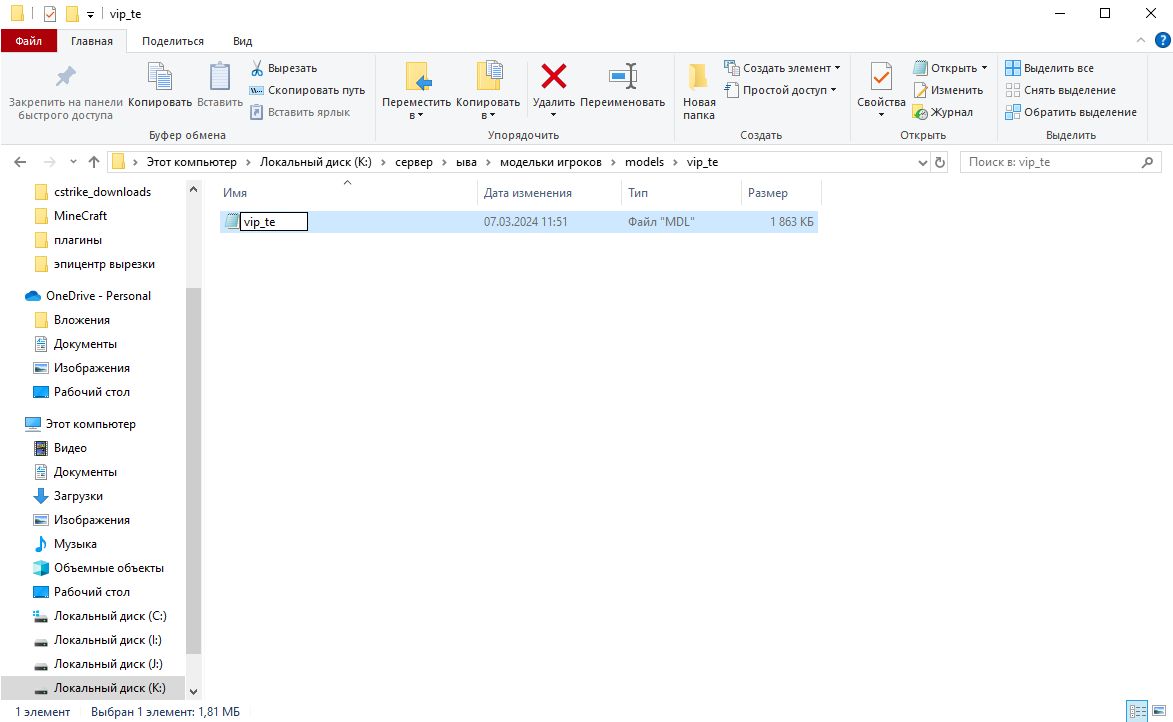
Task: Expand the address bar history dropdown
Action: (922, 162)
